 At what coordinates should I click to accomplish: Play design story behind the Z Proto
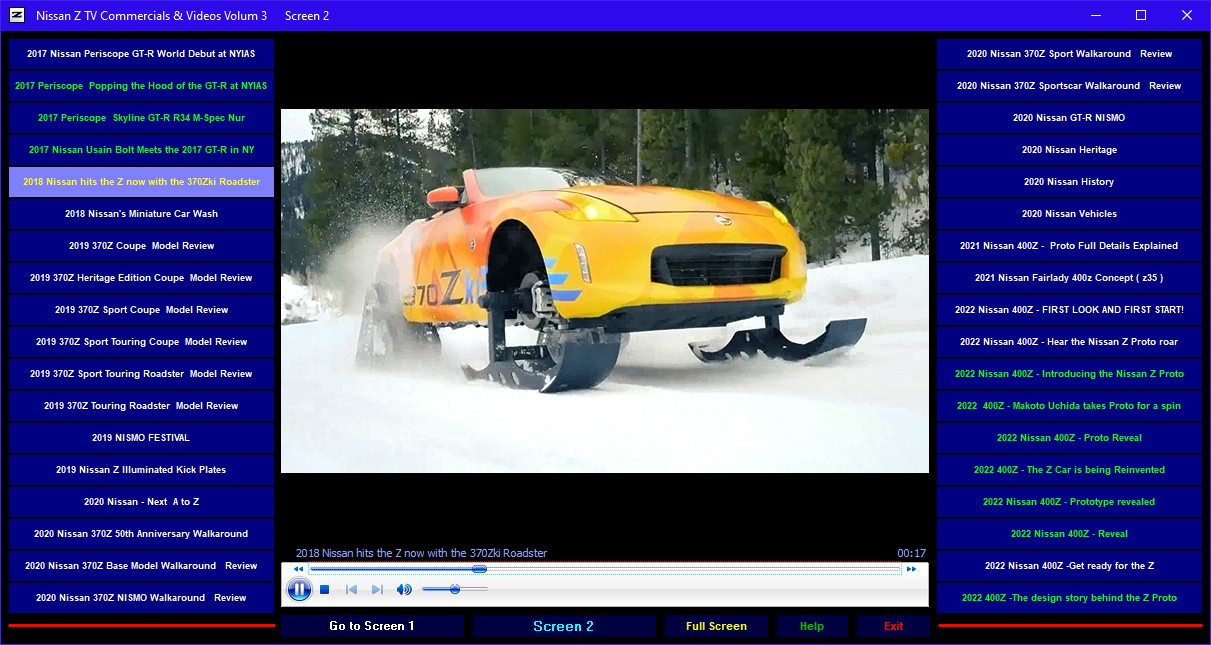pos(1069,598)
